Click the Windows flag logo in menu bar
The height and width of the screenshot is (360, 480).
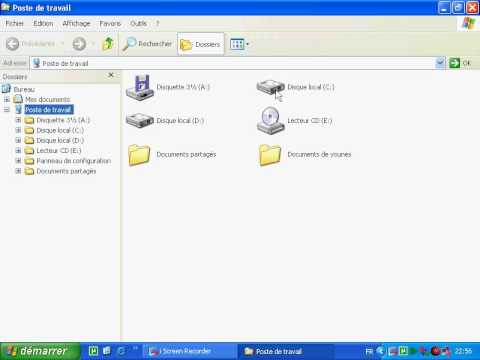(x=469, y=23)
